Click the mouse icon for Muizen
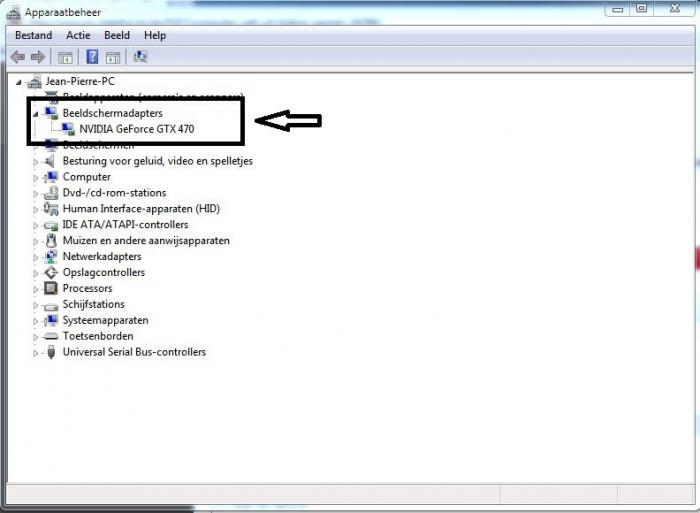700x513 pixels. tap(51, 241)
